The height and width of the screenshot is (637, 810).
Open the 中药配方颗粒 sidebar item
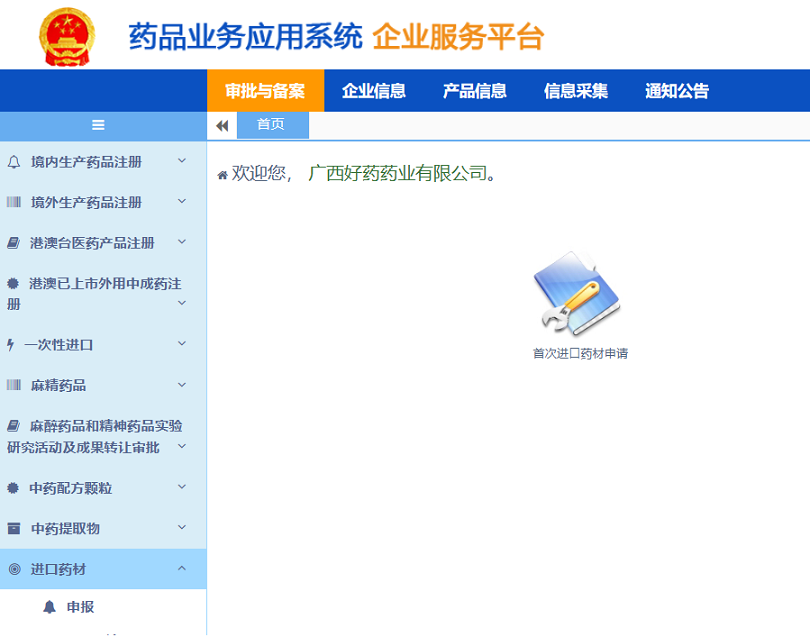pos(103,488)
